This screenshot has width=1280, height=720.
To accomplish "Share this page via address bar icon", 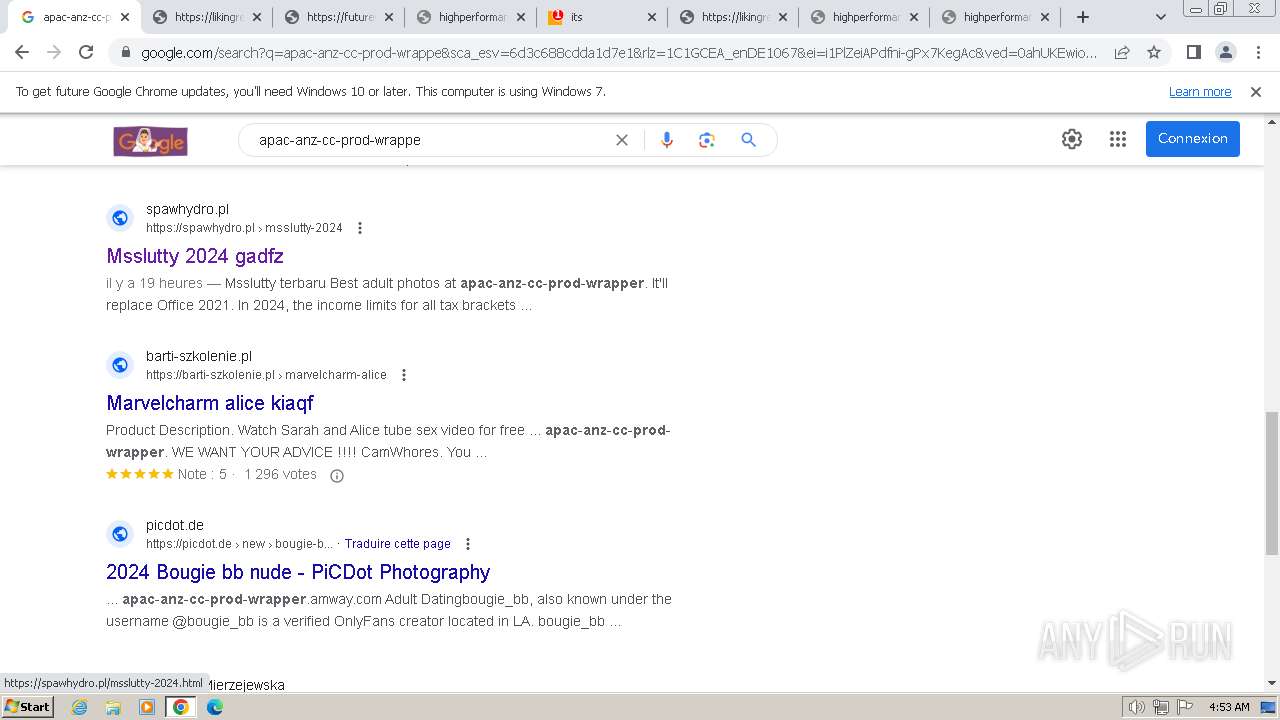I will (x=1122, y=52).
